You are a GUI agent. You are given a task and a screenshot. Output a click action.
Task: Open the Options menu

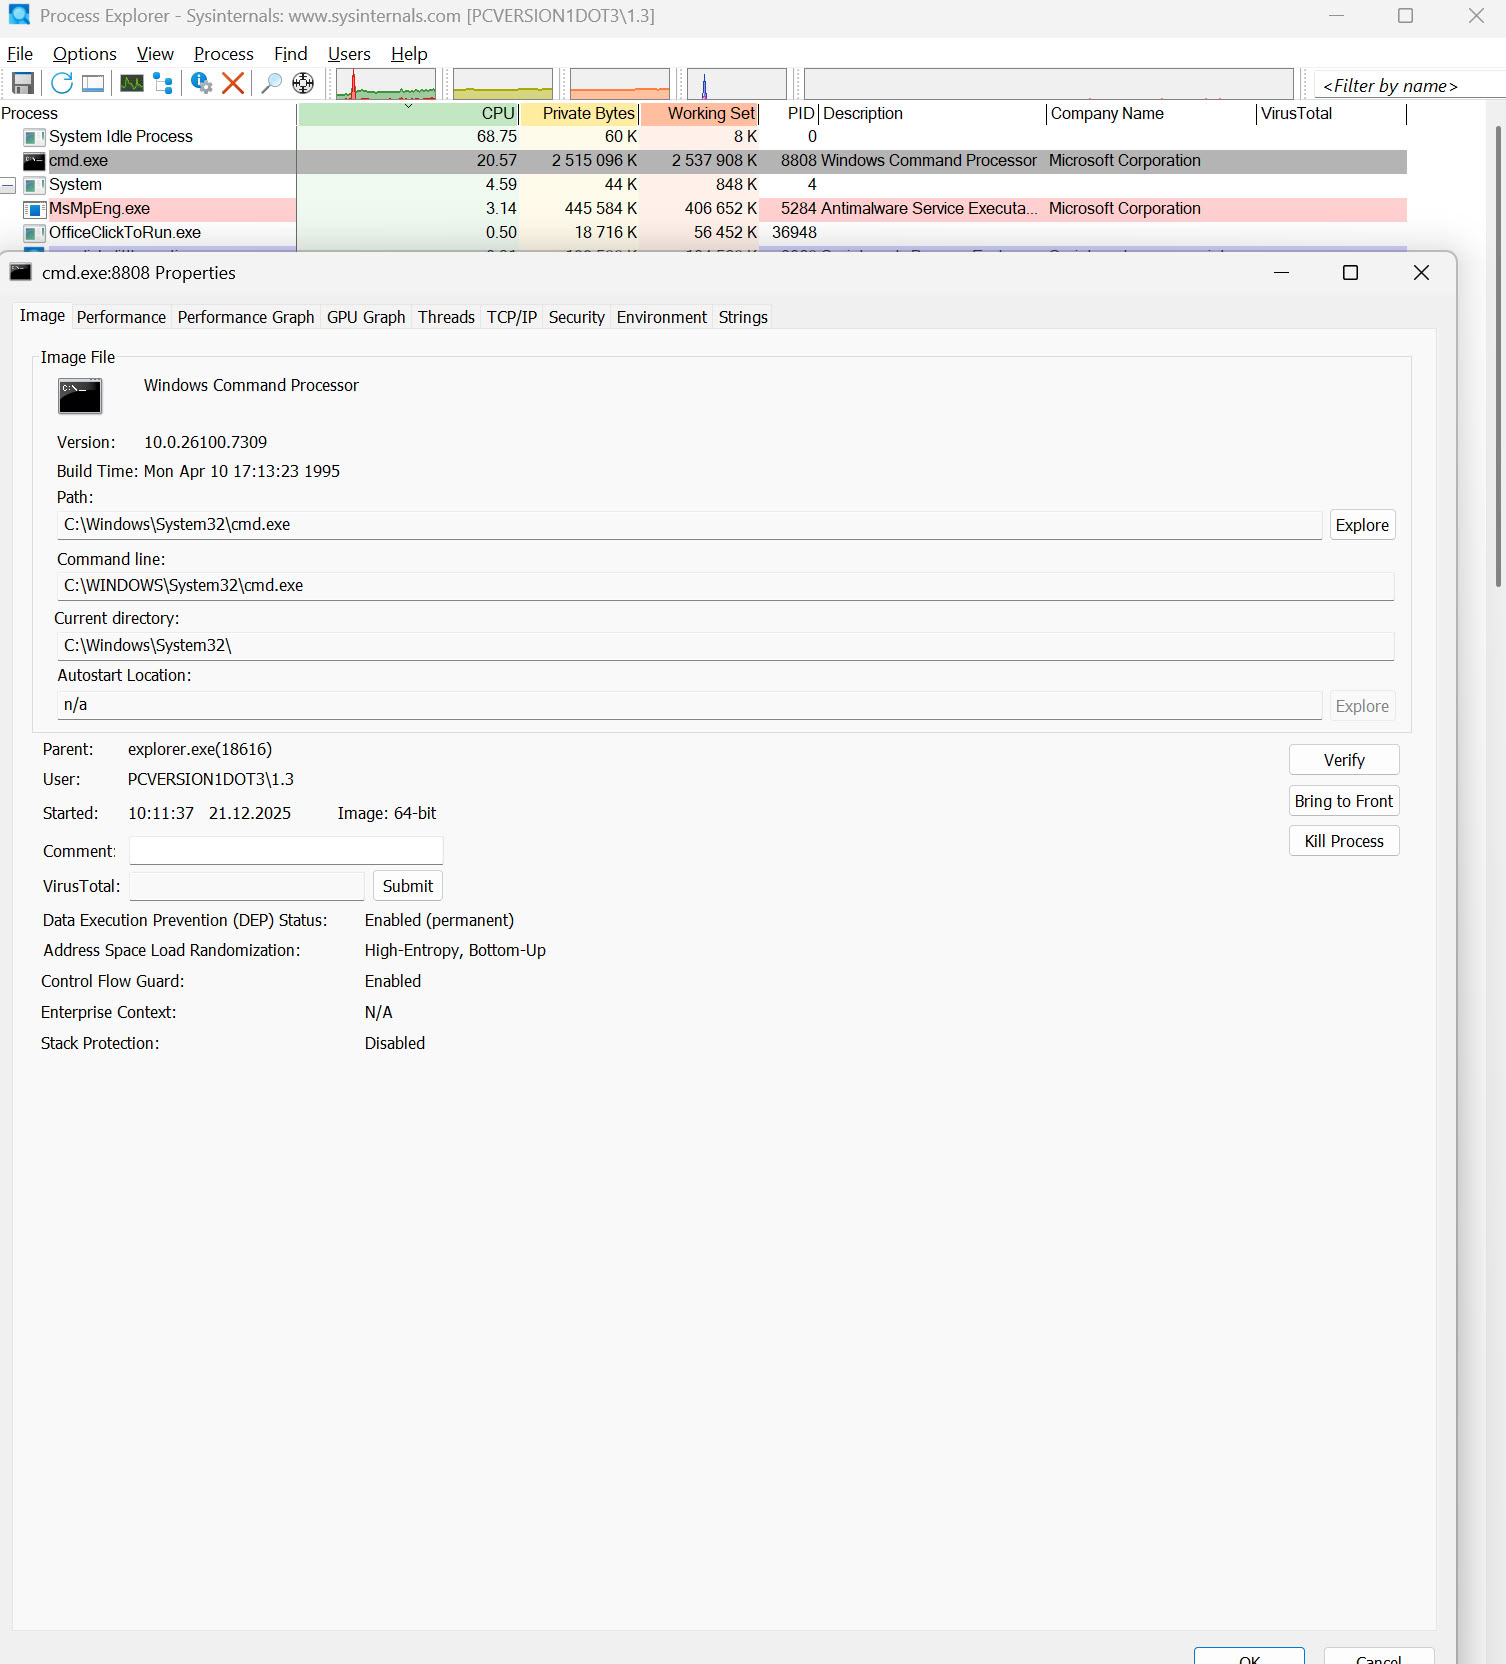(x=85, y=54)
